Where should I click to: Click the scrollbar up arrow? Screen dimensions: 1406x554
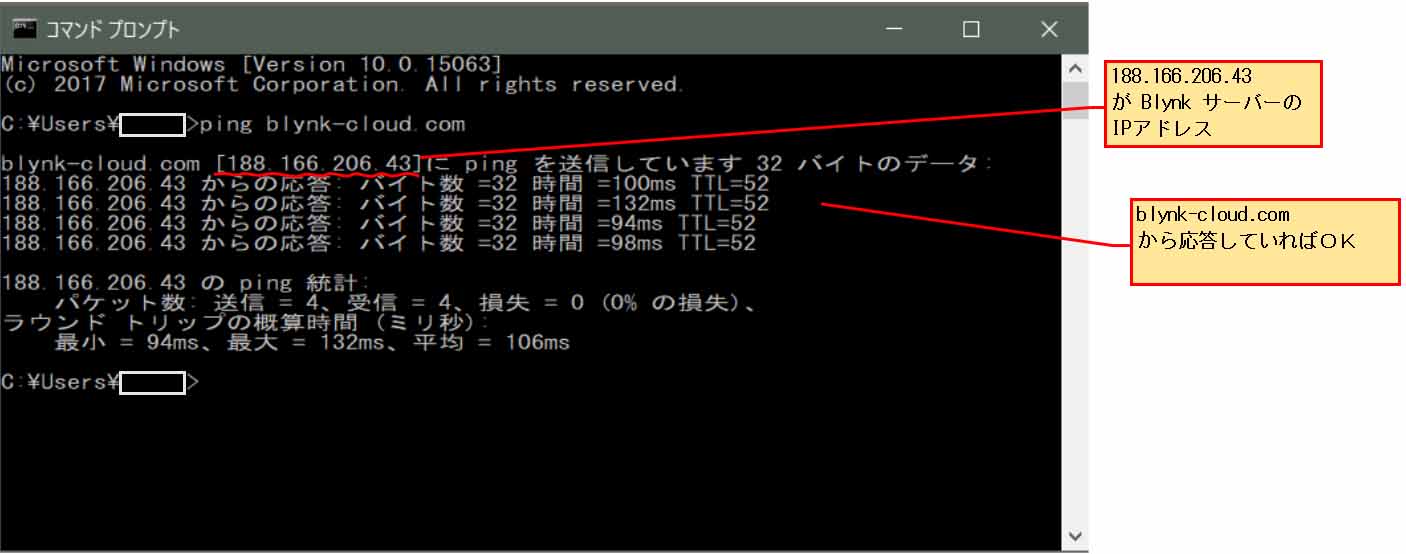[1075, 68]
